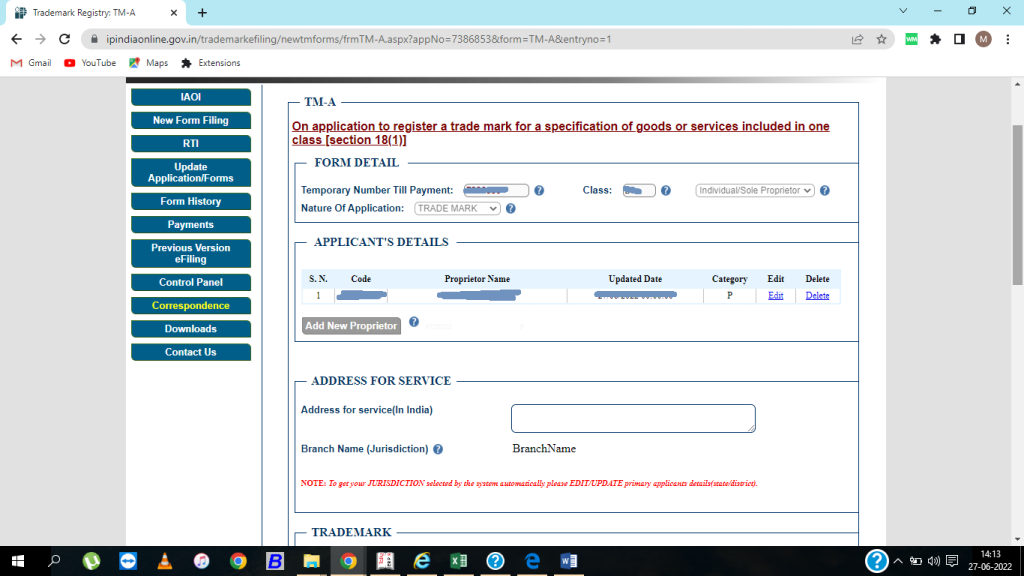Open the YouTube bookmark

[90, 63]
